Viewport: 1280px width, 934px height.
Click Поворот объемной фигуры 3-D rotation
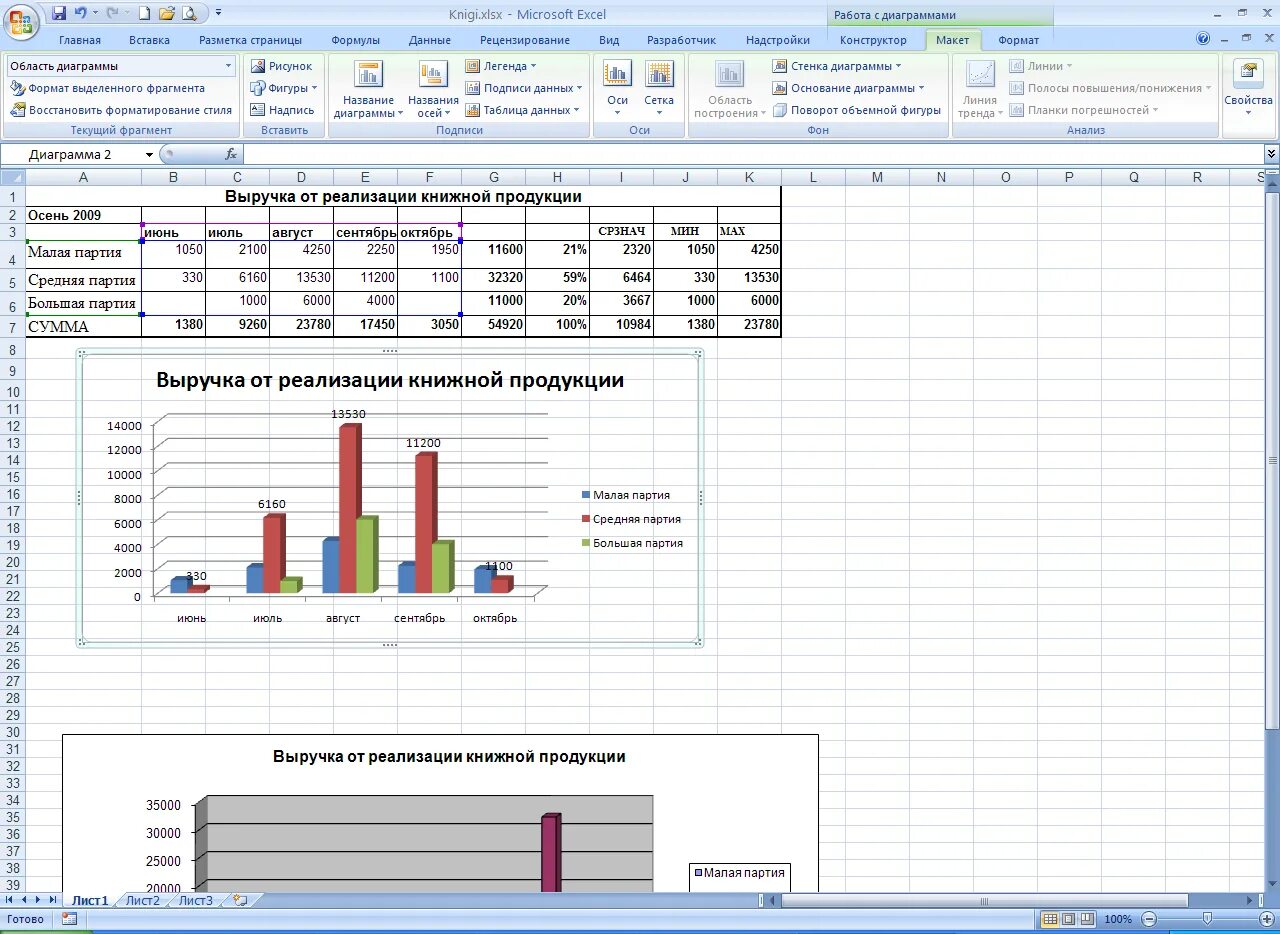click(x=857, y=110)
